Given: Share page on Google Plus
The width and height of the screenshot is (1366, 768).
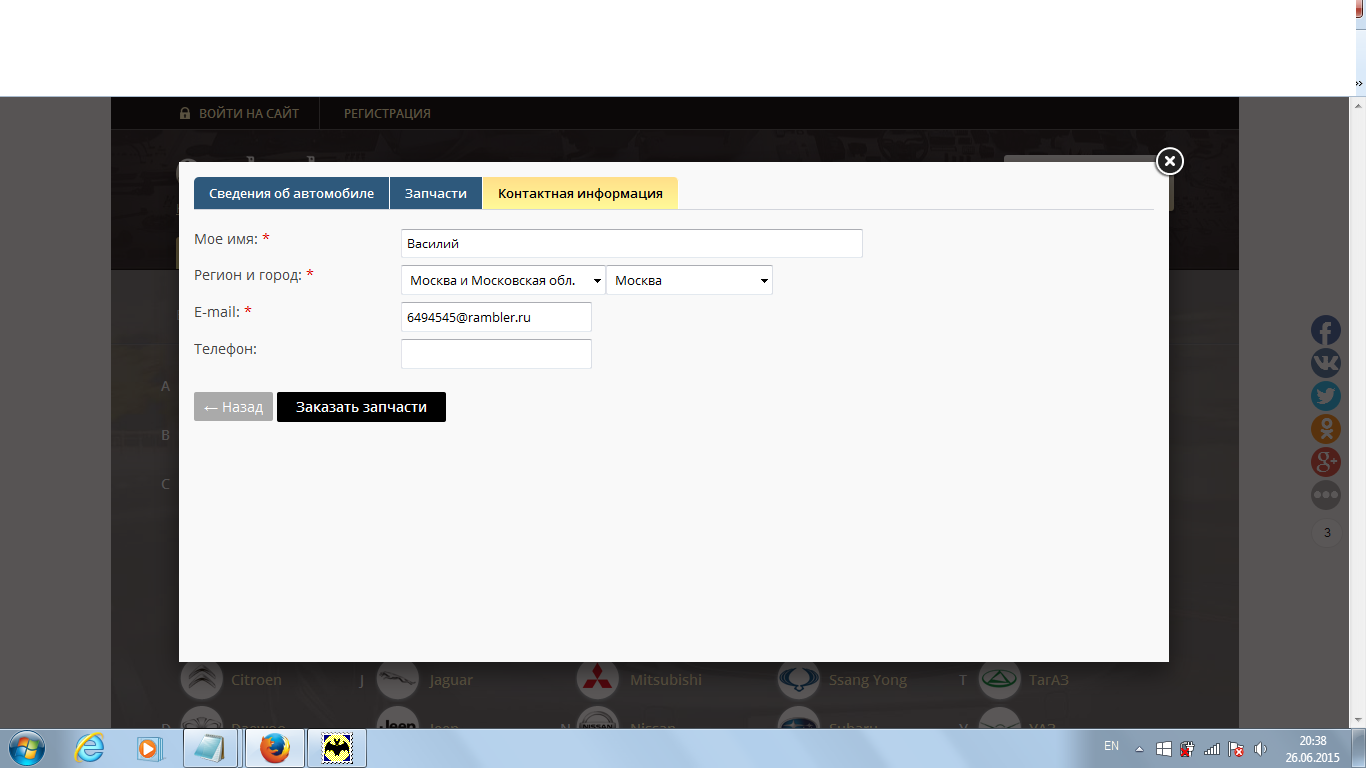Looking at the screenshot, I should [x=1326, y=462].
